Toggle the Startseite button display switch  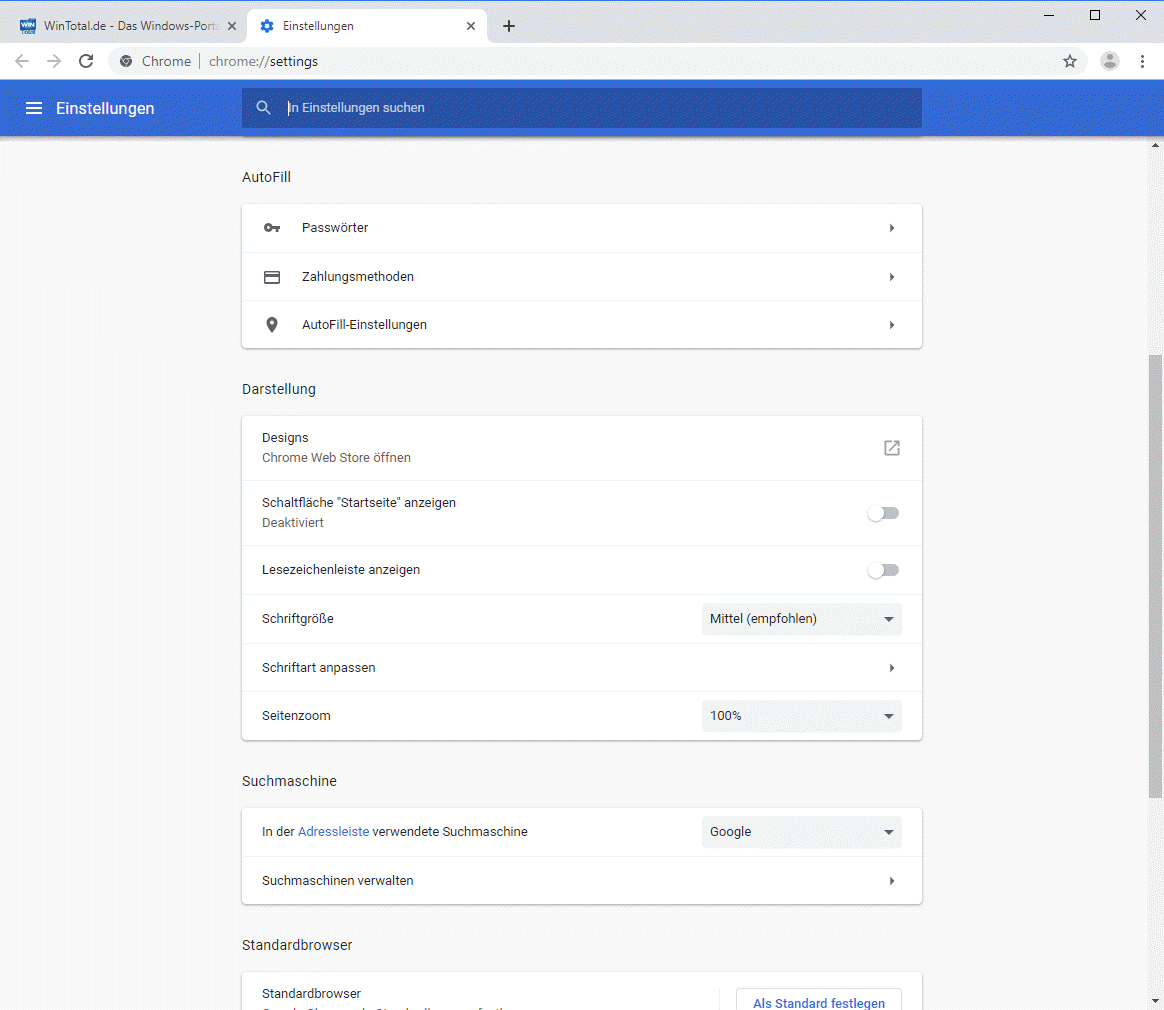pos(883,513)
